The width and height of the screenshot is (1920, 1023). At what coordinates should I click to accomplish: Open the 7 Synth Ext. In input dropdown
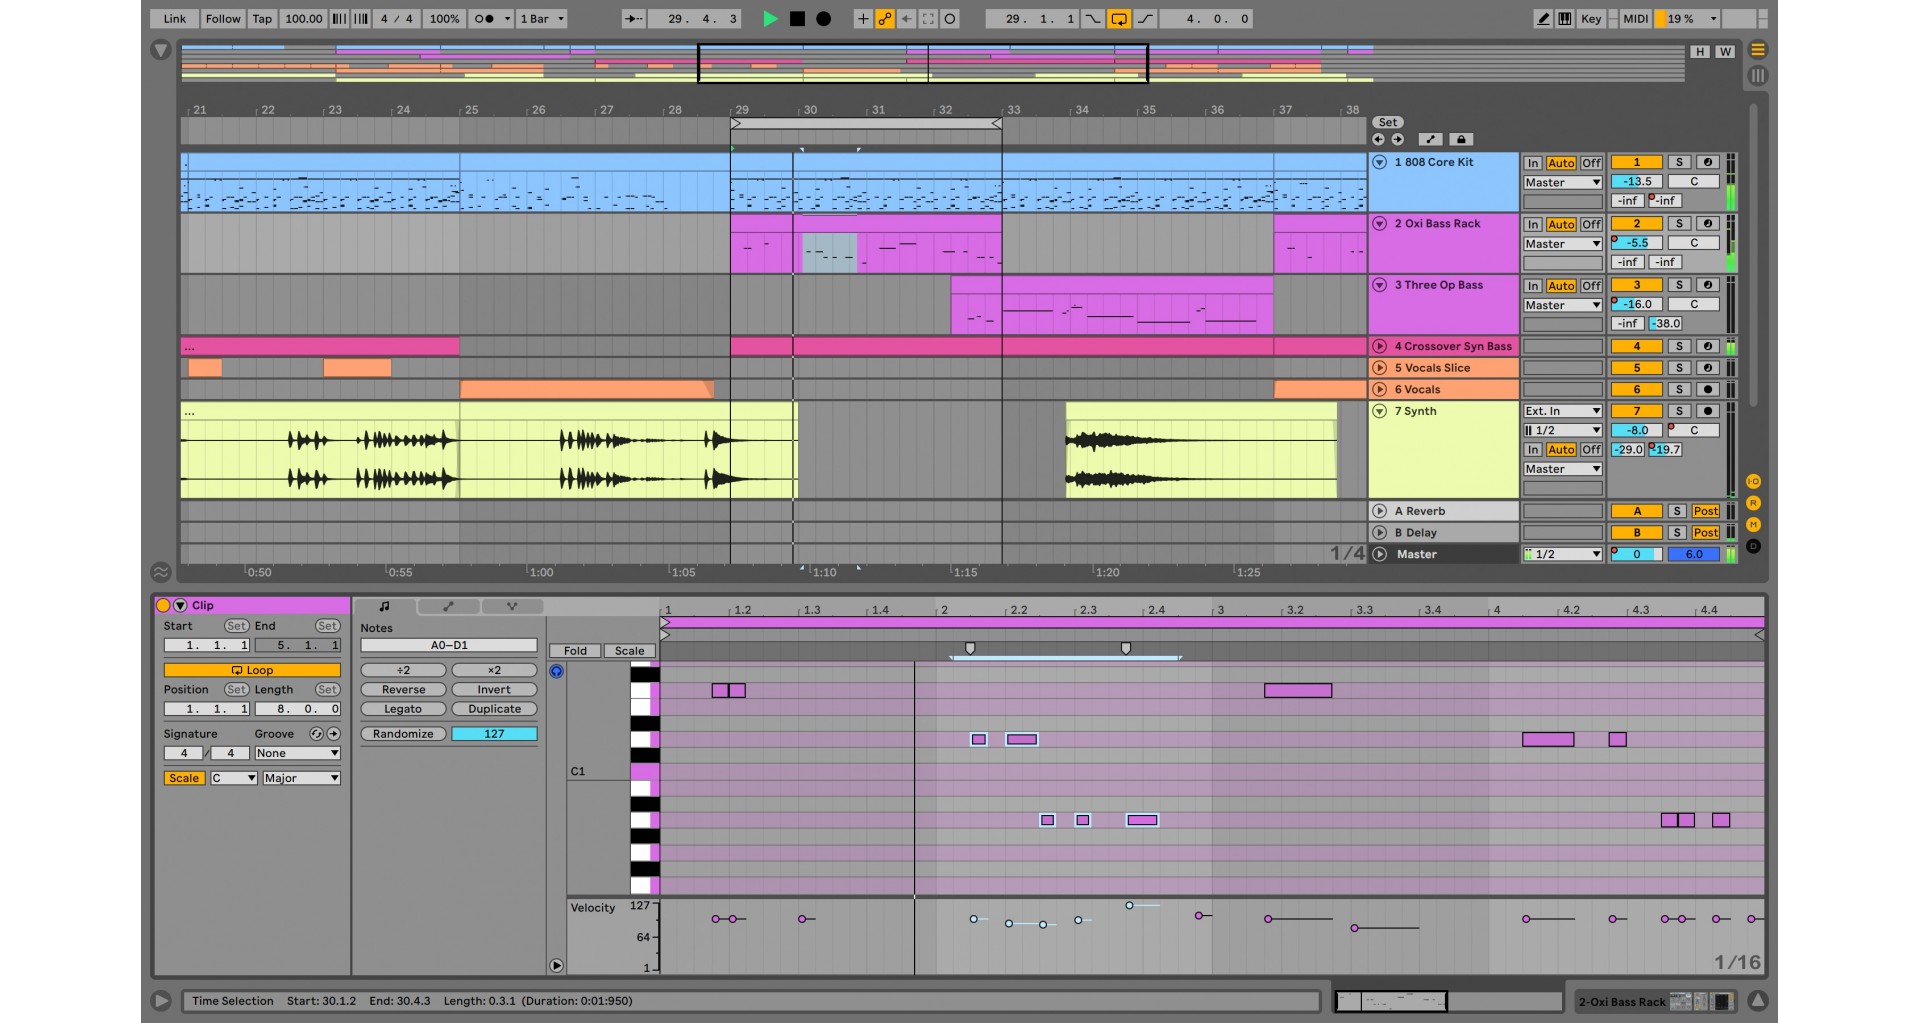[1562, 411]
